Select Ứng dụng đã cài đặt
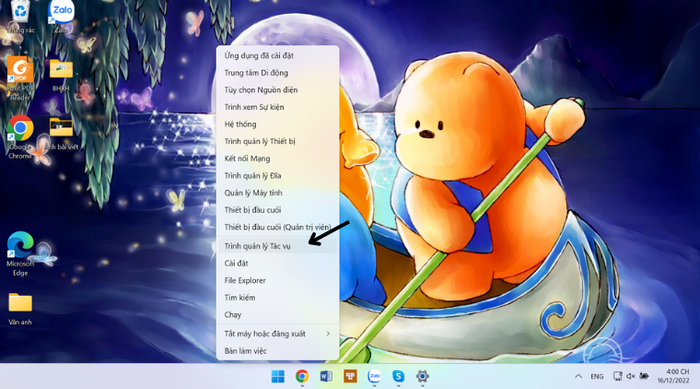This screenshot has width=700, height=389. coord(278,55)
